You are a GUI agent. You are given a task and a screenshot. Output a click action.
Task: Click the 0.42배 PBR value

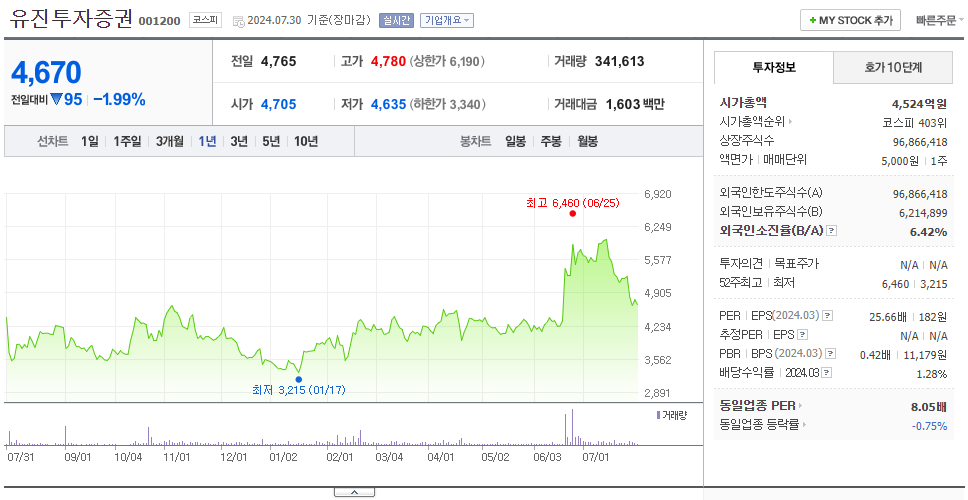pos(875,355)
